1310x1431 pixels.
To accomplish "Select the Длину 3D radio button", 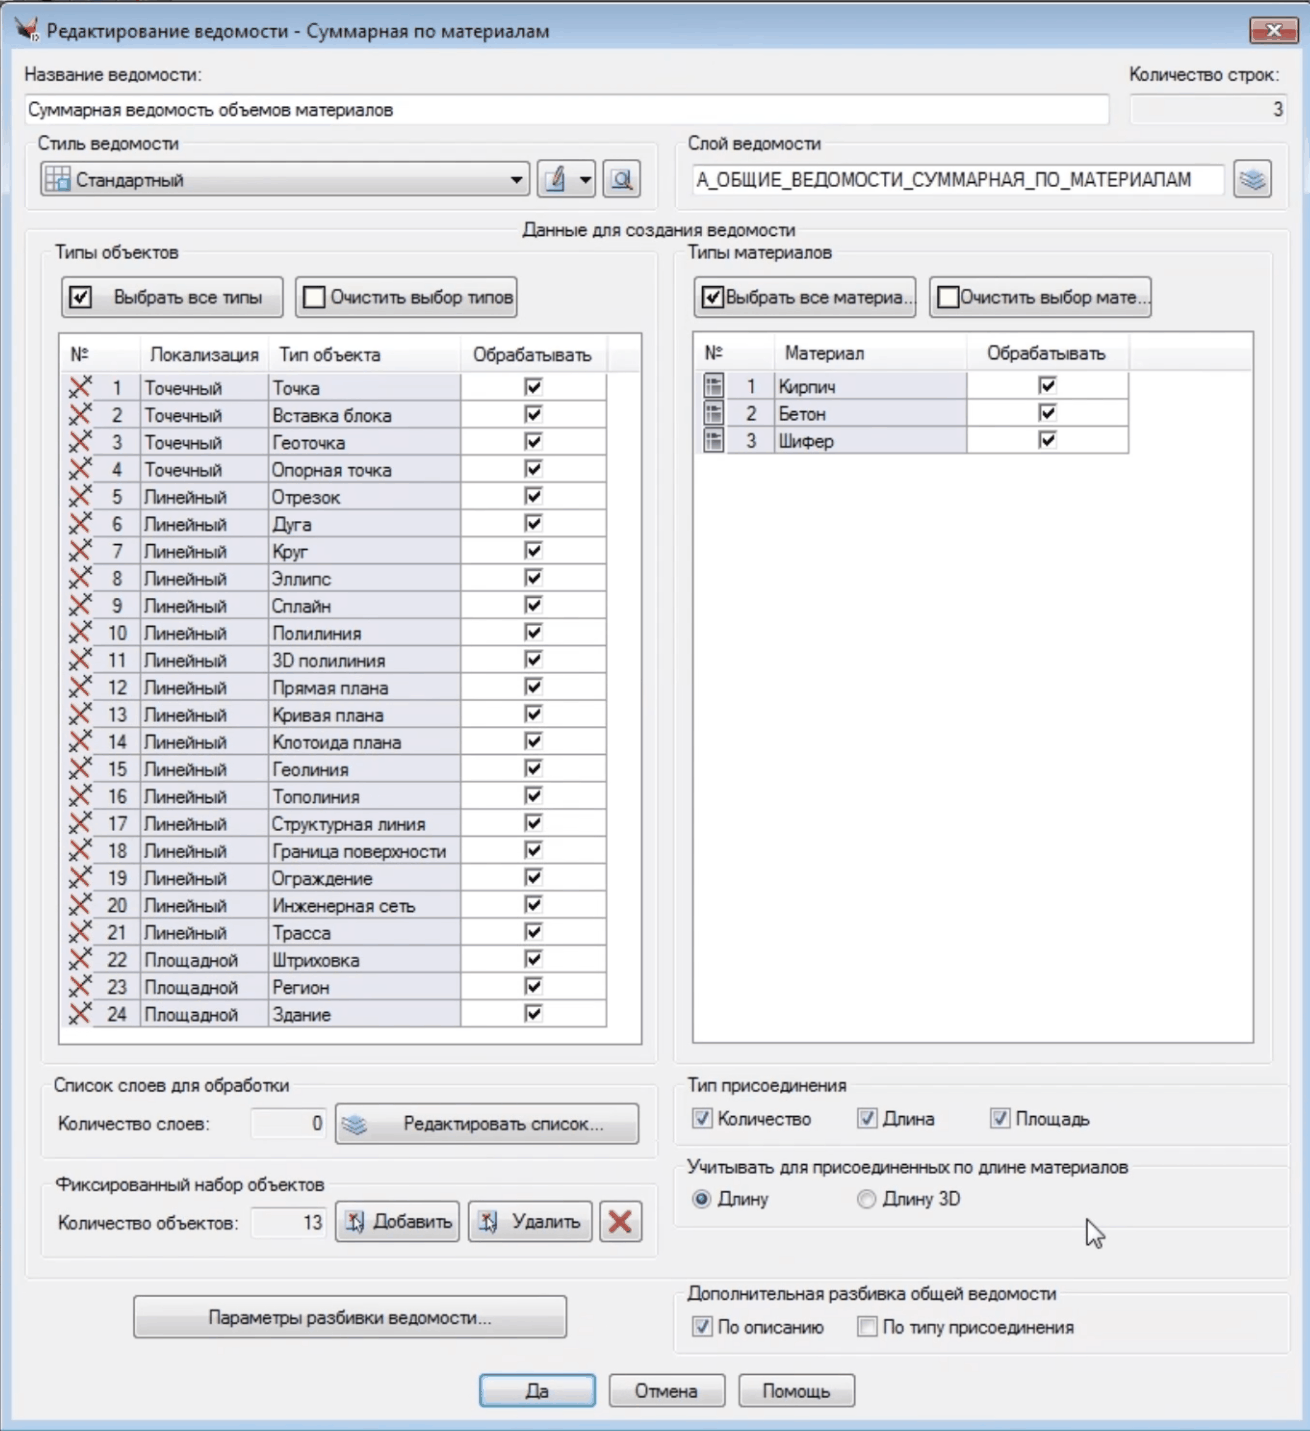I will point(866,1199).
